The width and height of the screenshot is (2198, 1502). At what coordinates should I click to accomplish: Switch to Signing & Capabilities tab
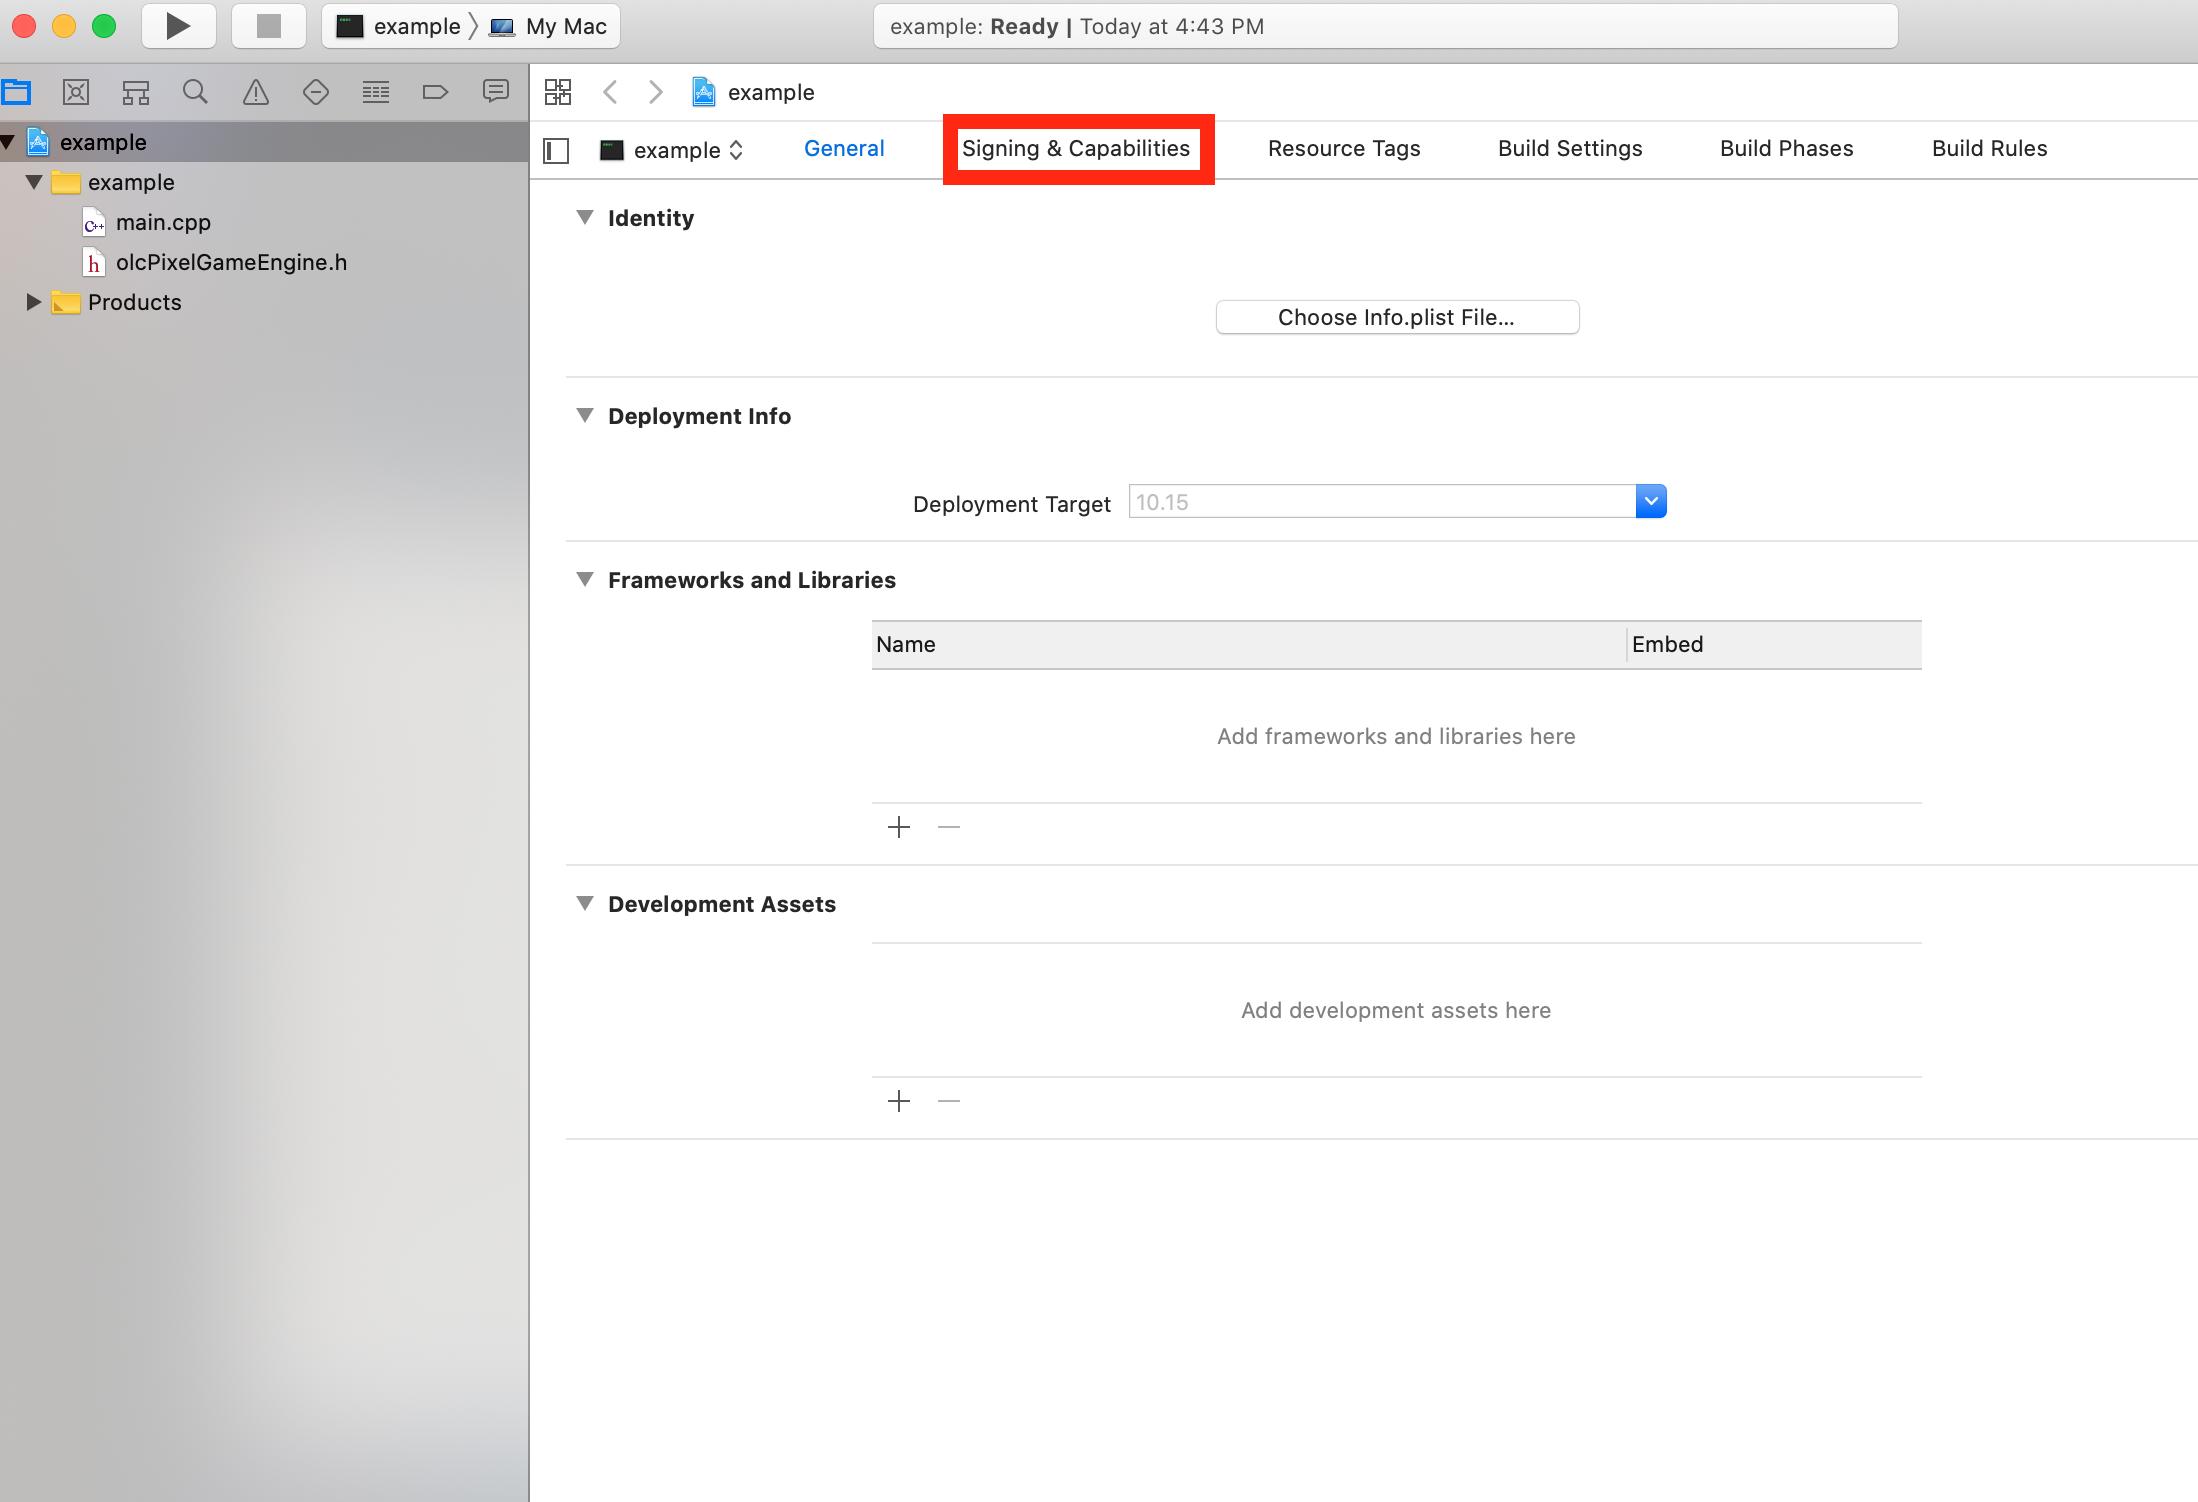tap(1076, 149)
